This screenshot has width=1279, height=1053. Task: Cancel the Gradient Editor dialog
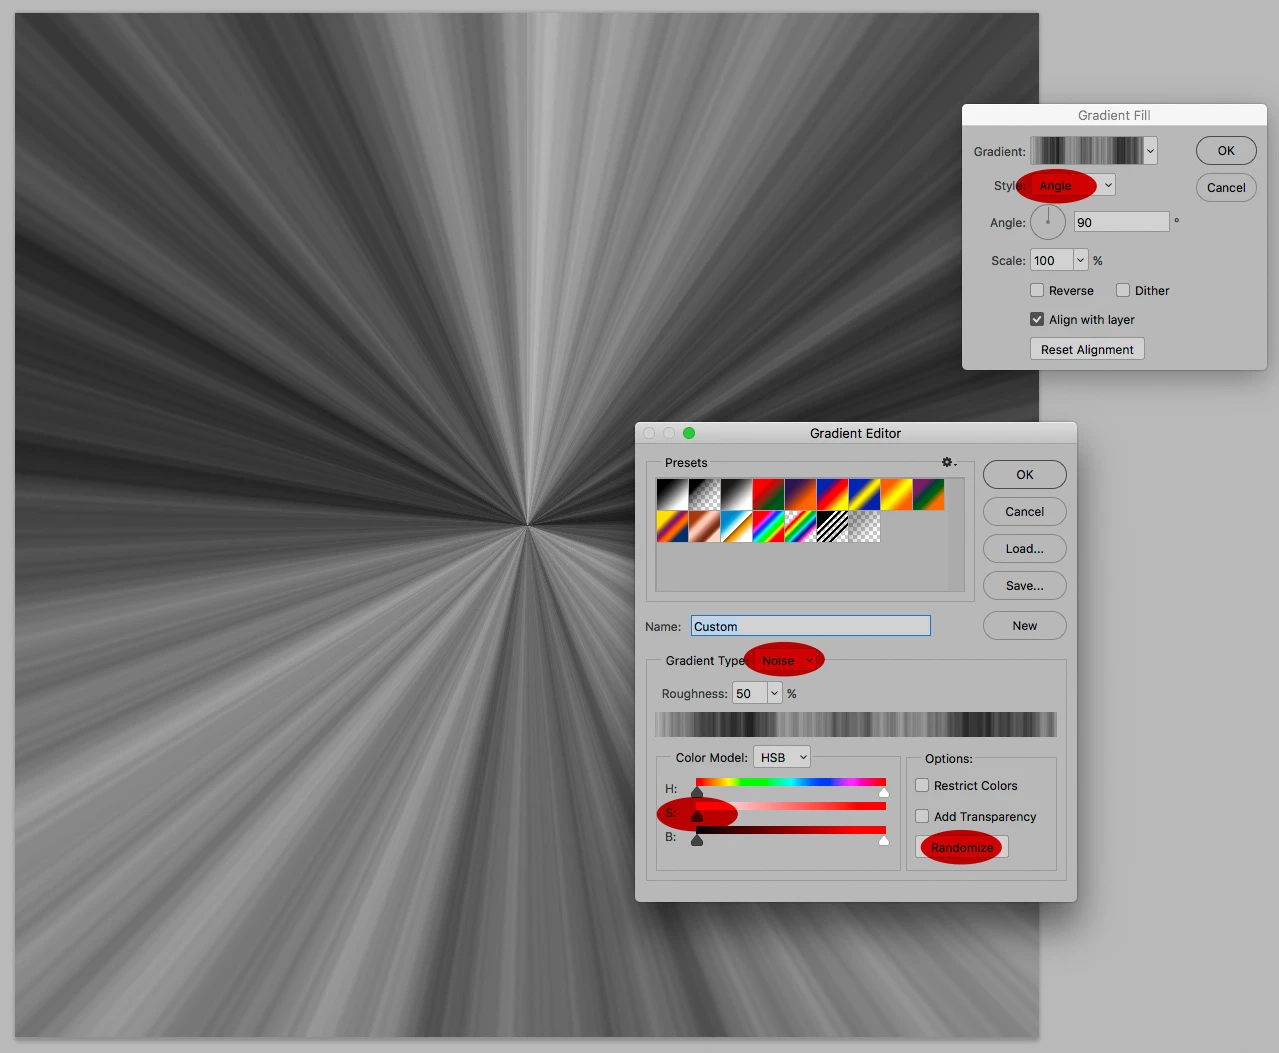(x=1025, y=511)
